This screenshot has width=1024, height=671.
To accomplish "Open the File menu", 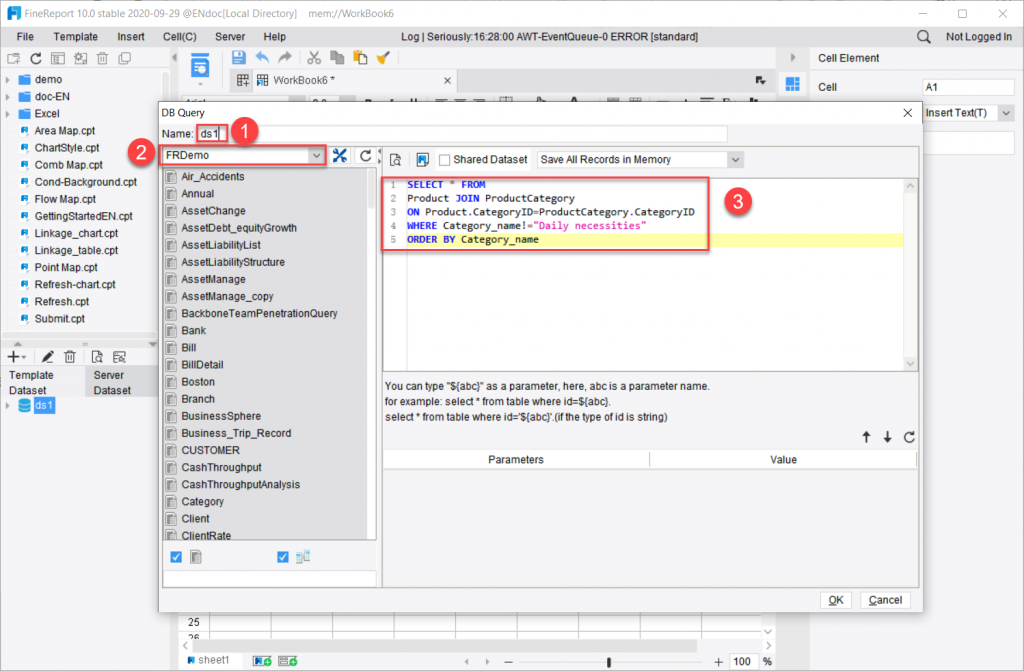I will coord(25,37).
